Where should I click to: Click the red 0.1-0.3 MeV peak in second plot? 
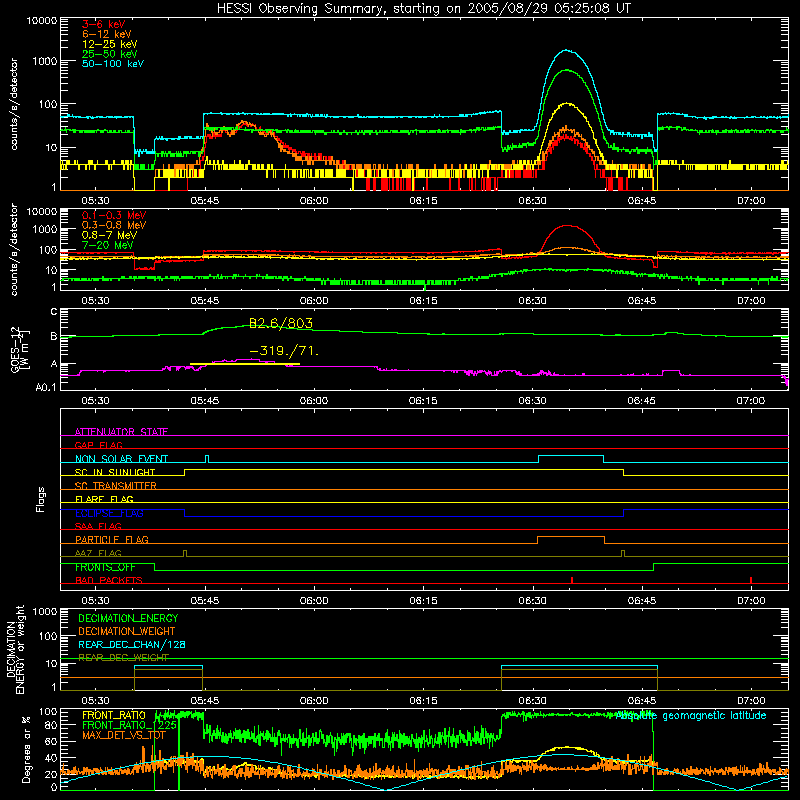click(567, 226)
